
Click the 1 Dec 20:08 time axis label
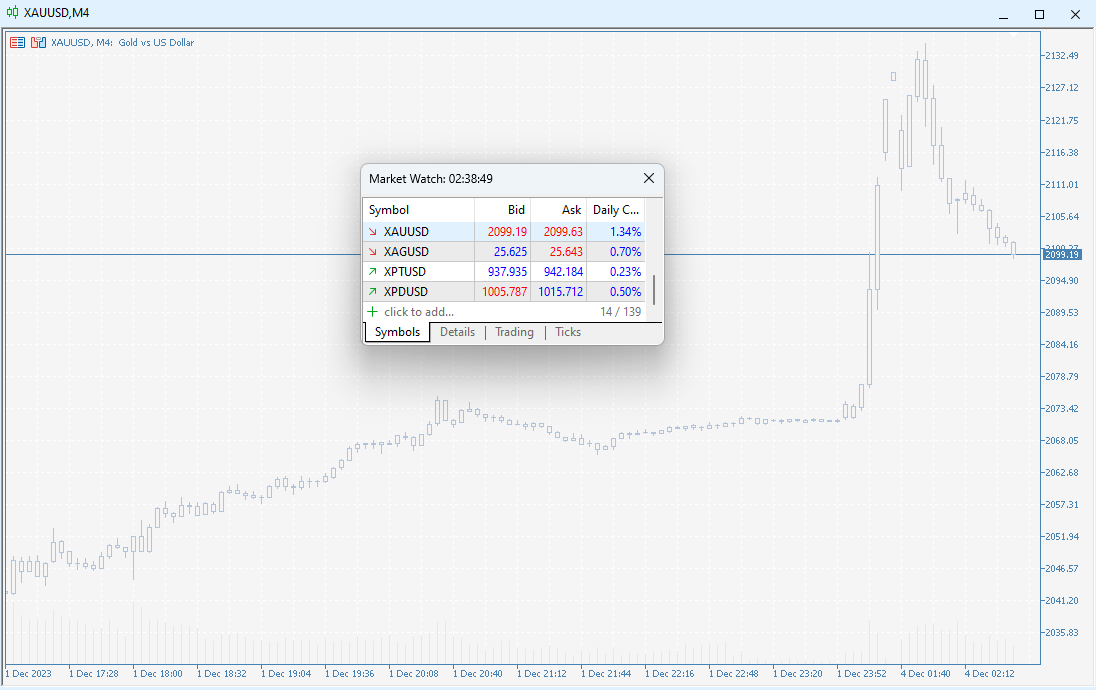414,673
